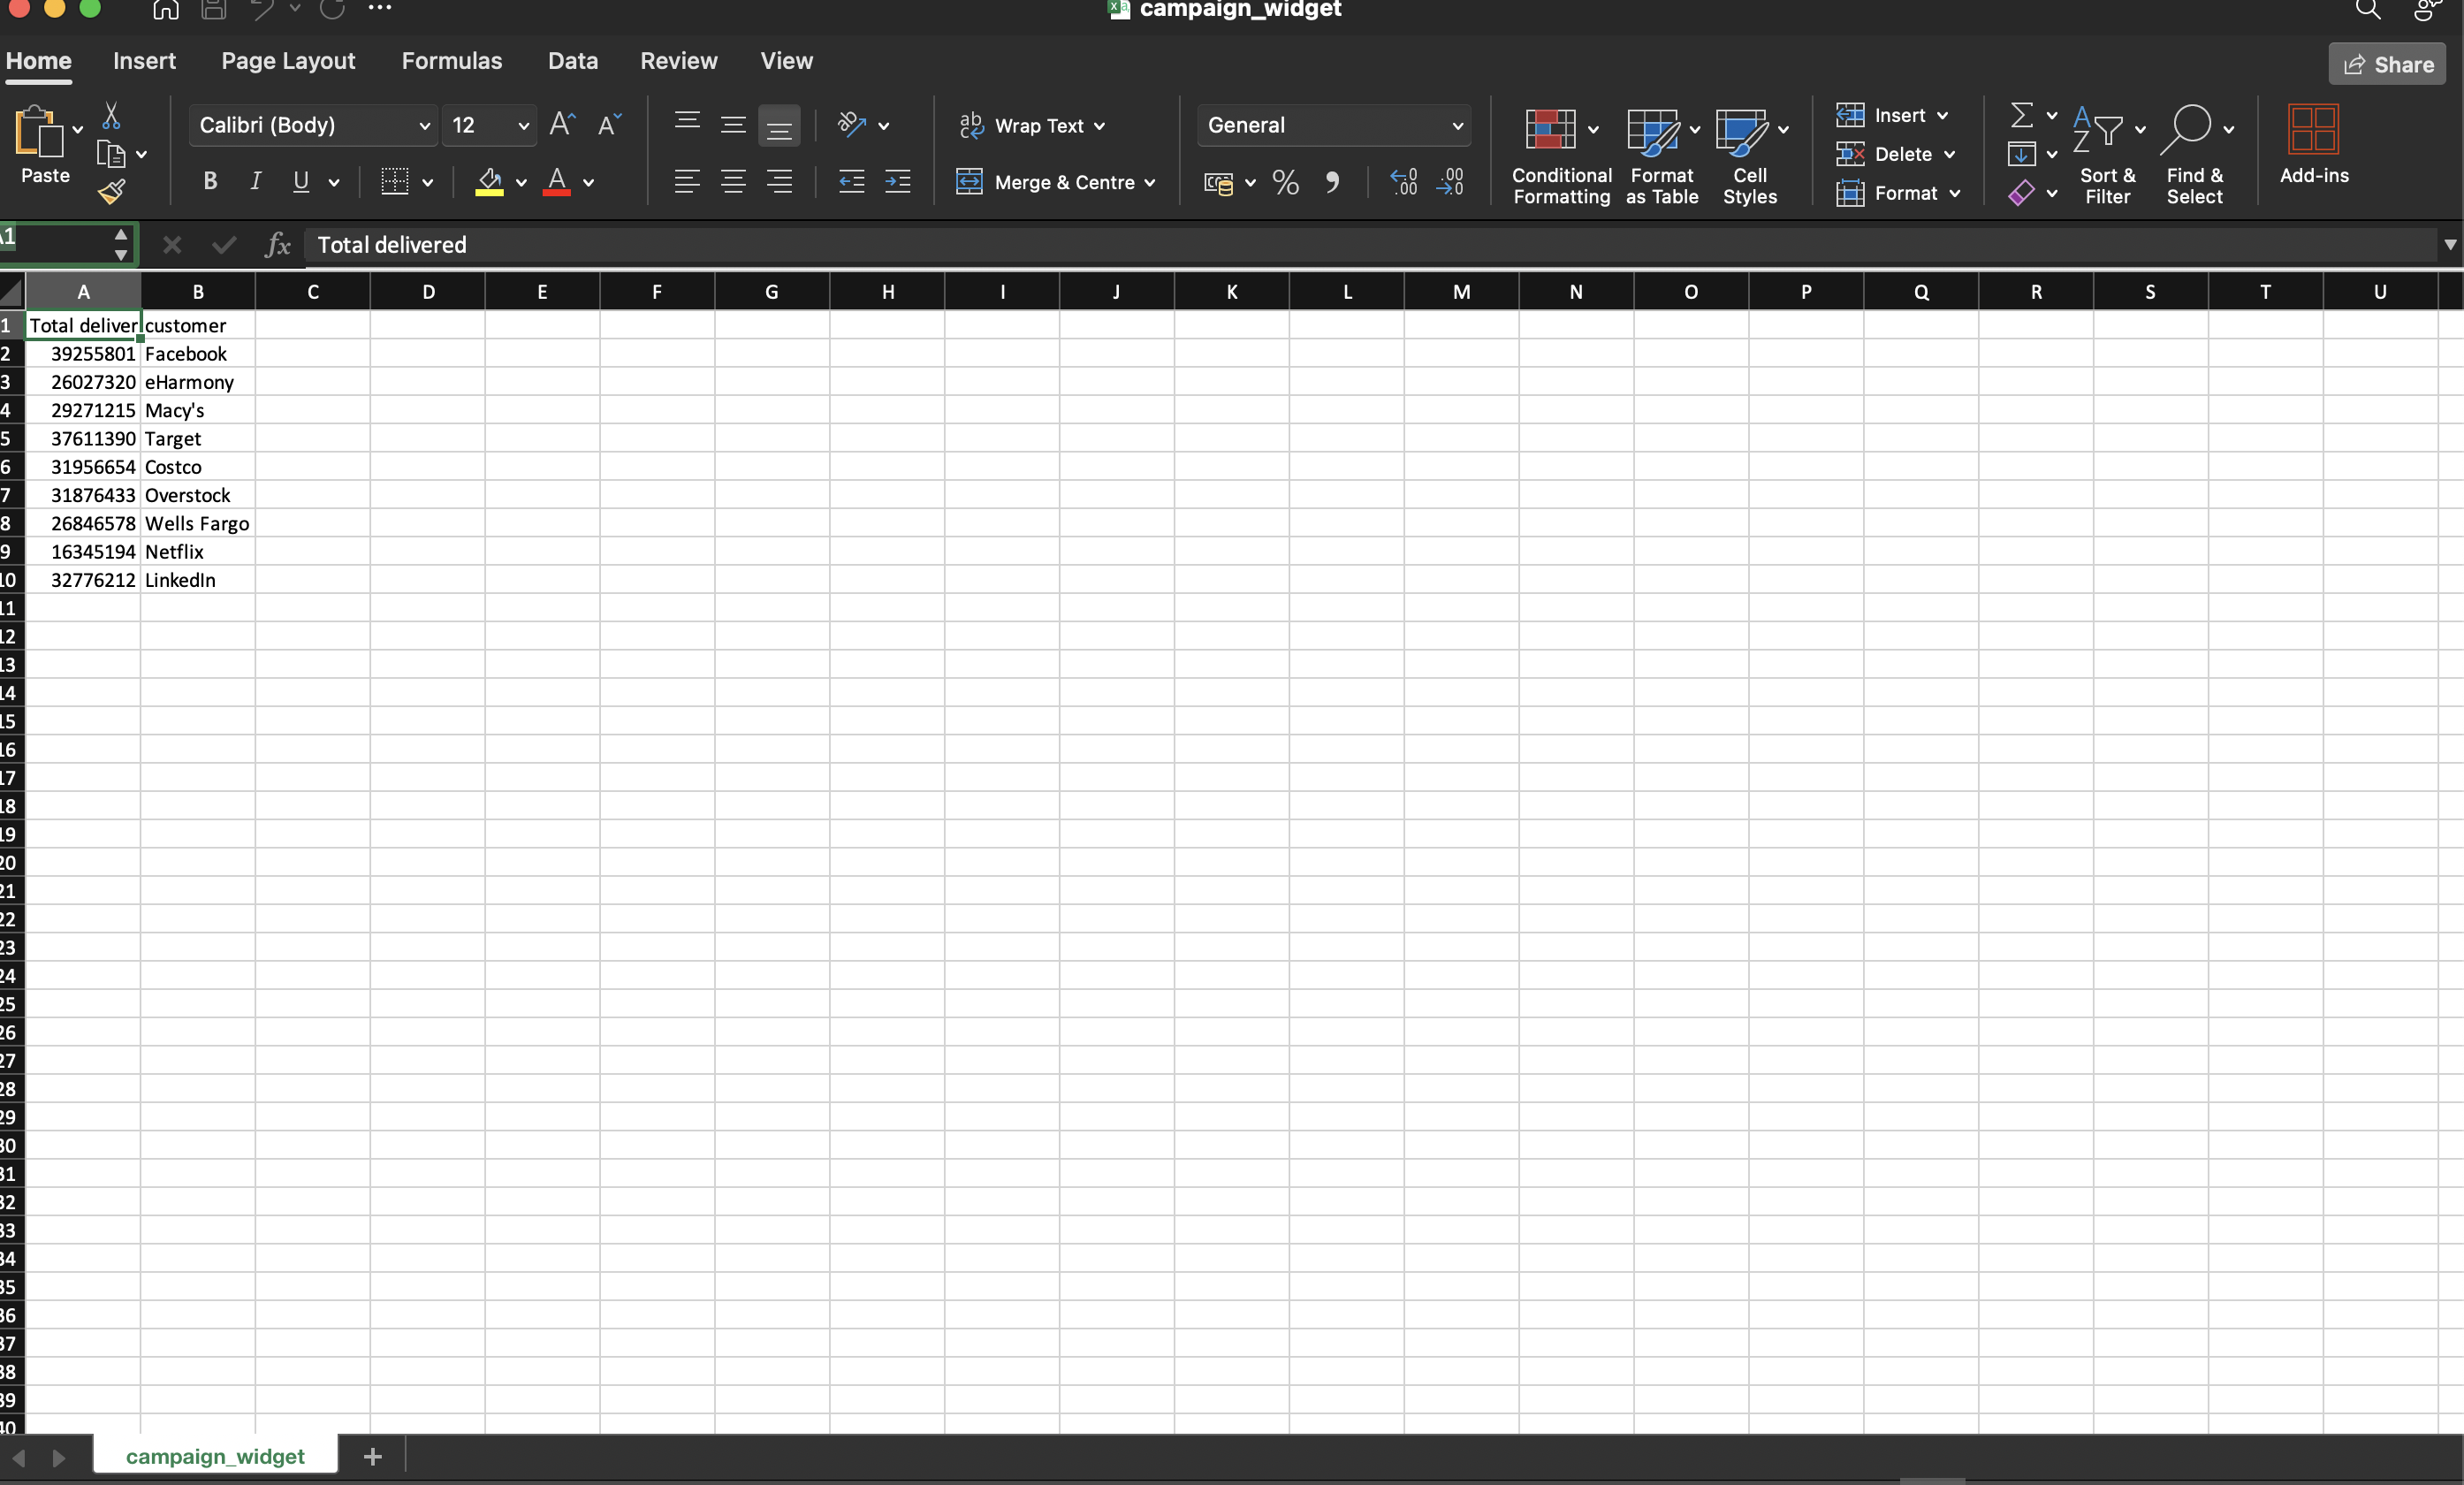
Task: Click the insert function fx icon
Action: pos(277,245)
